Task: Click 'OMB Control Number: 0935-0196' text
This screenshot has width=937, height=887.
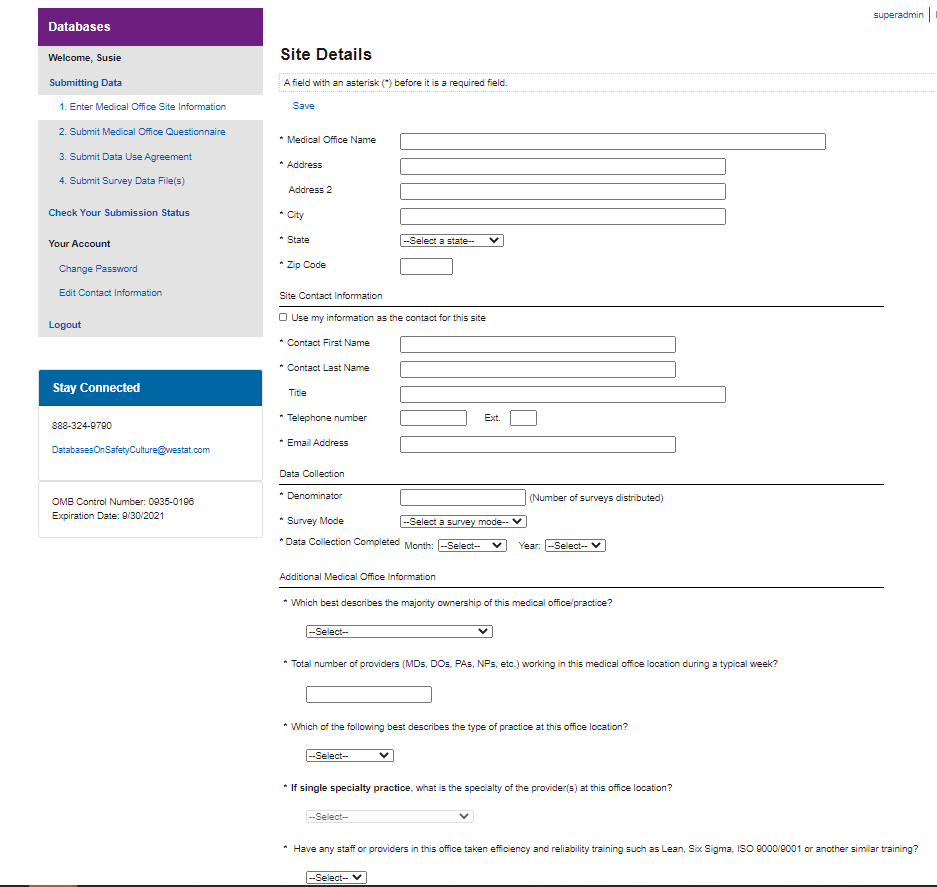Action: point(123,501)
